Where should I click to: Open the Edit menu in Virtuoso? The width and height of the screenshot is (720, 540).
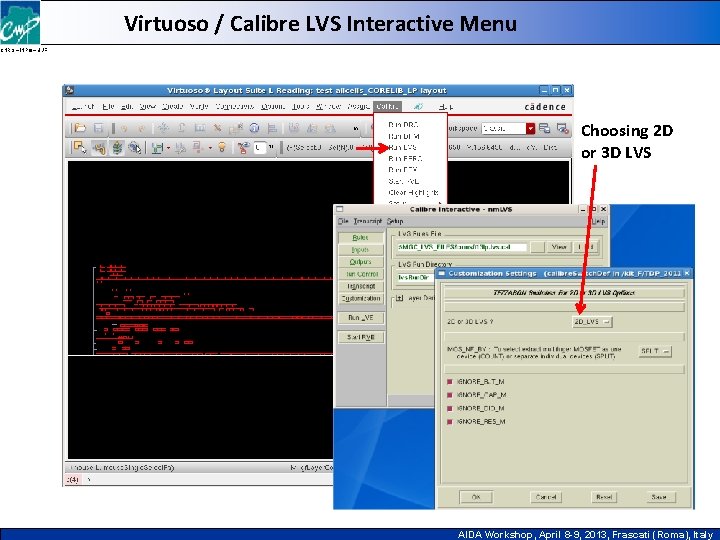pos(127,107)
